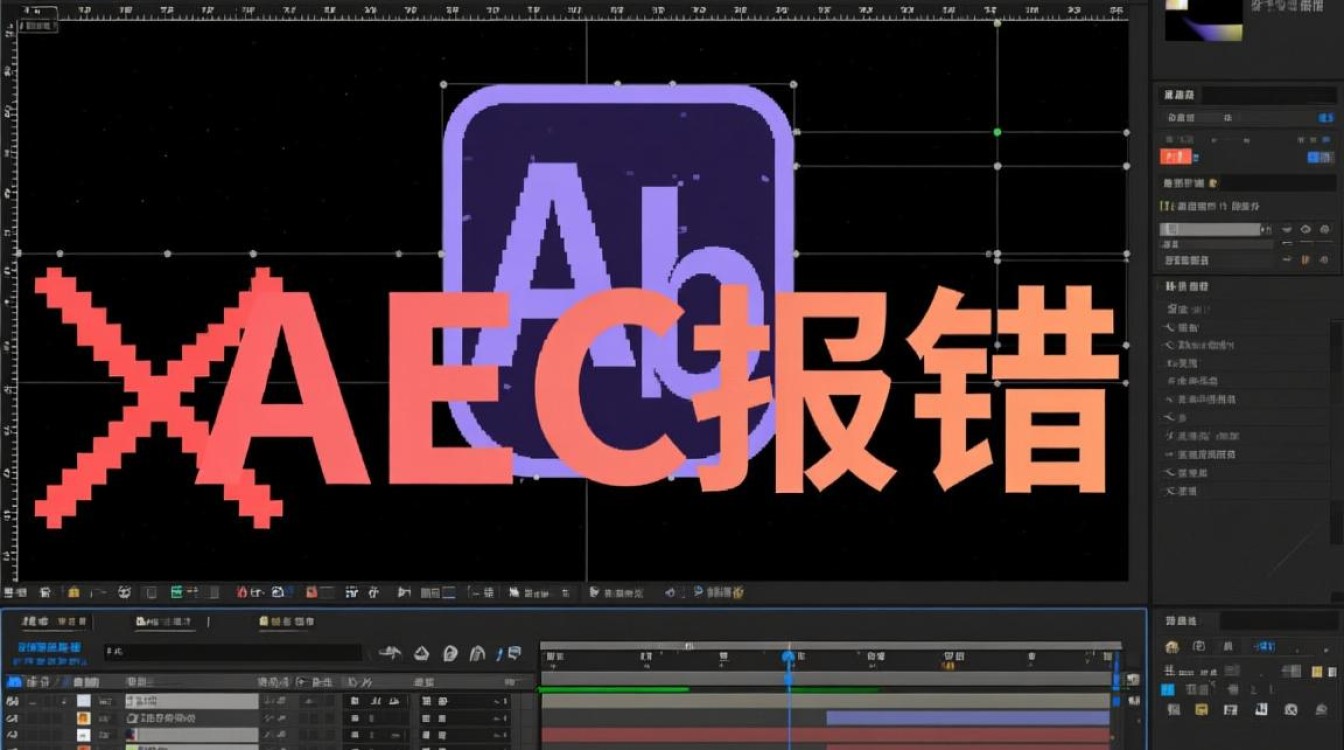This screenshot has width=1344, height=750.
Task: Switch to the rightmost timeline panel tab
Action: point(286,622)
